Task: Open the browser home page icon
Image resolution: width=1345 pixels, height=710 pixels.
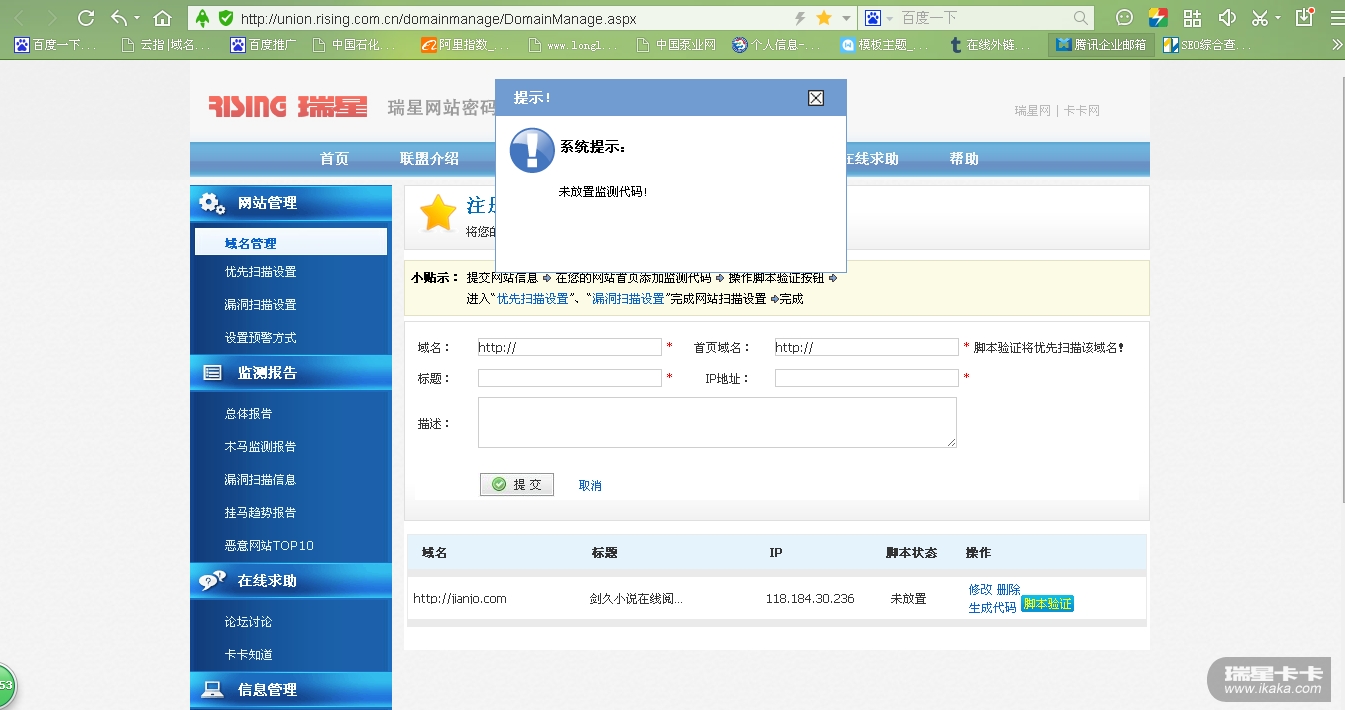Action: (x=162, y=18)
